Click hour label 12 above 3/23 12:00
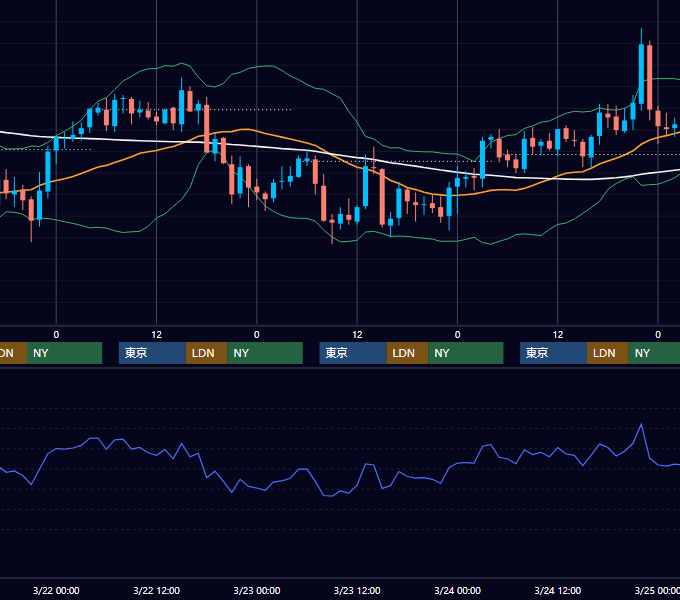 pos(357,335)
